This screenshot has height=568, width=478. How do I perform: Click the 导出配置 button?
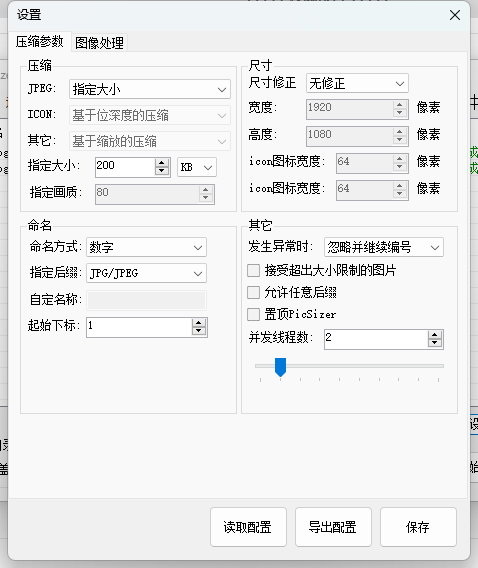coord(333,527)
